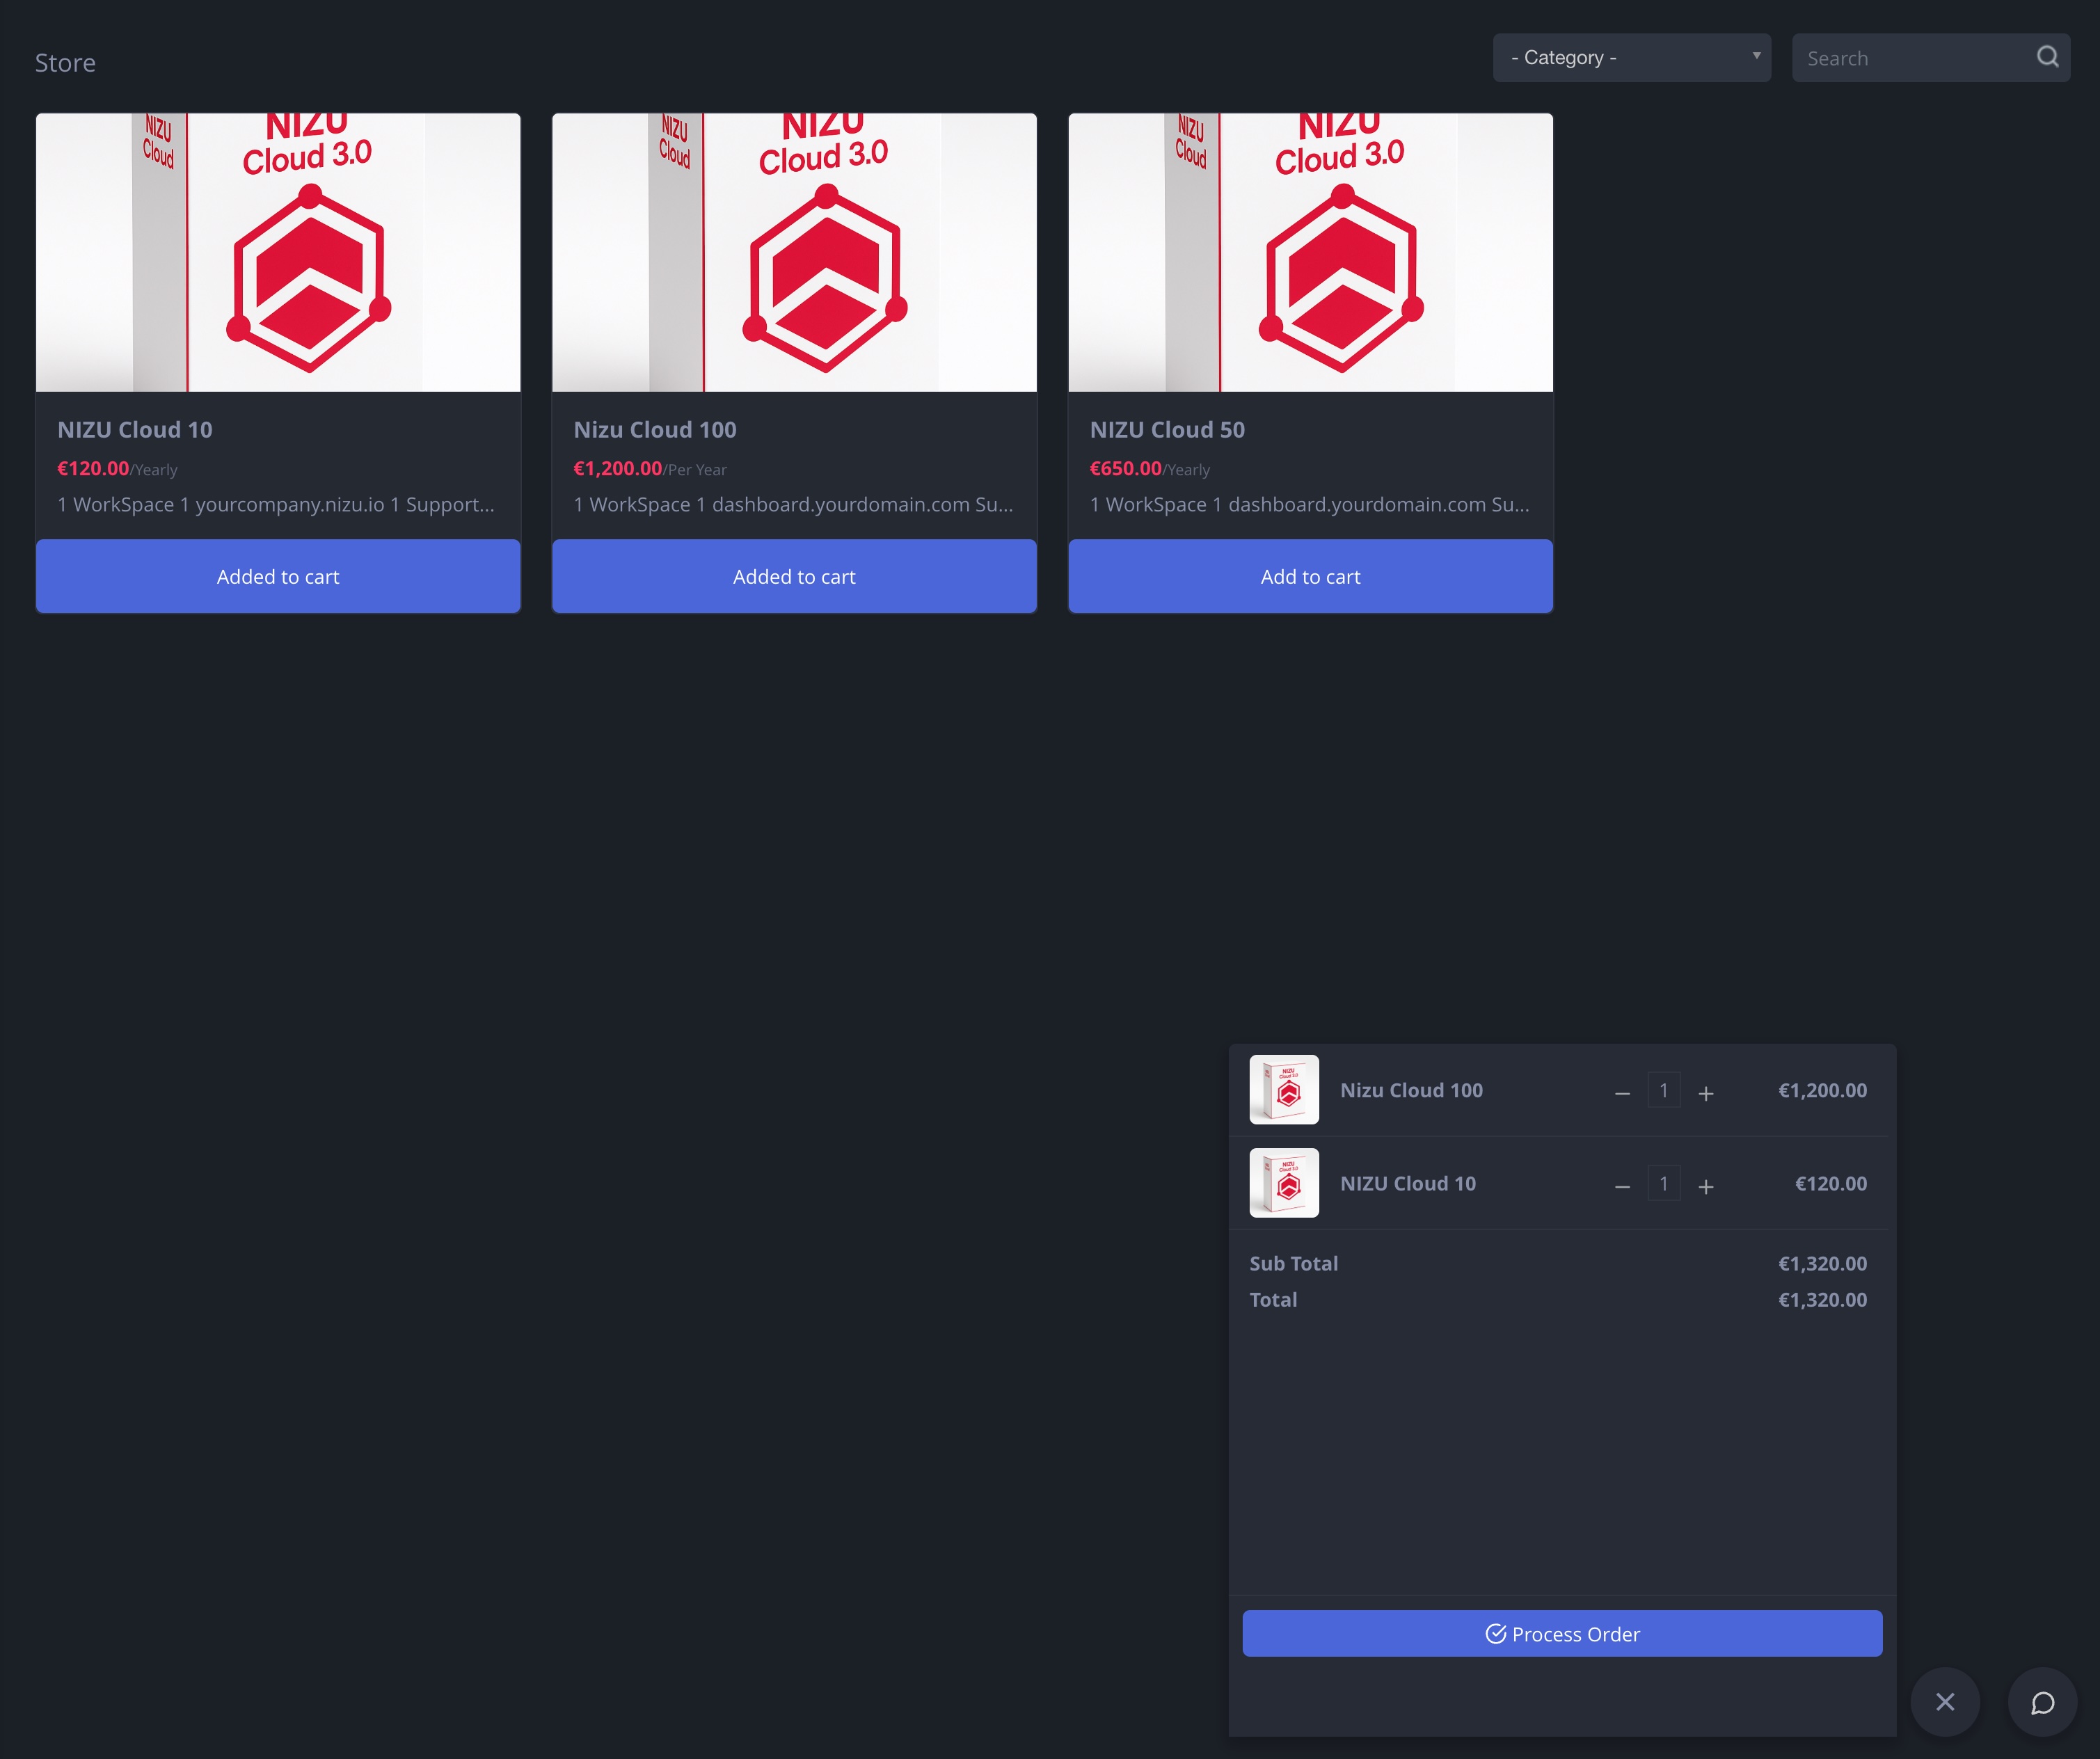This screenshot has width=2100, height=1759.
Task: Click Added to cart under Nizu Cloud 100
Action: [794, 576]
